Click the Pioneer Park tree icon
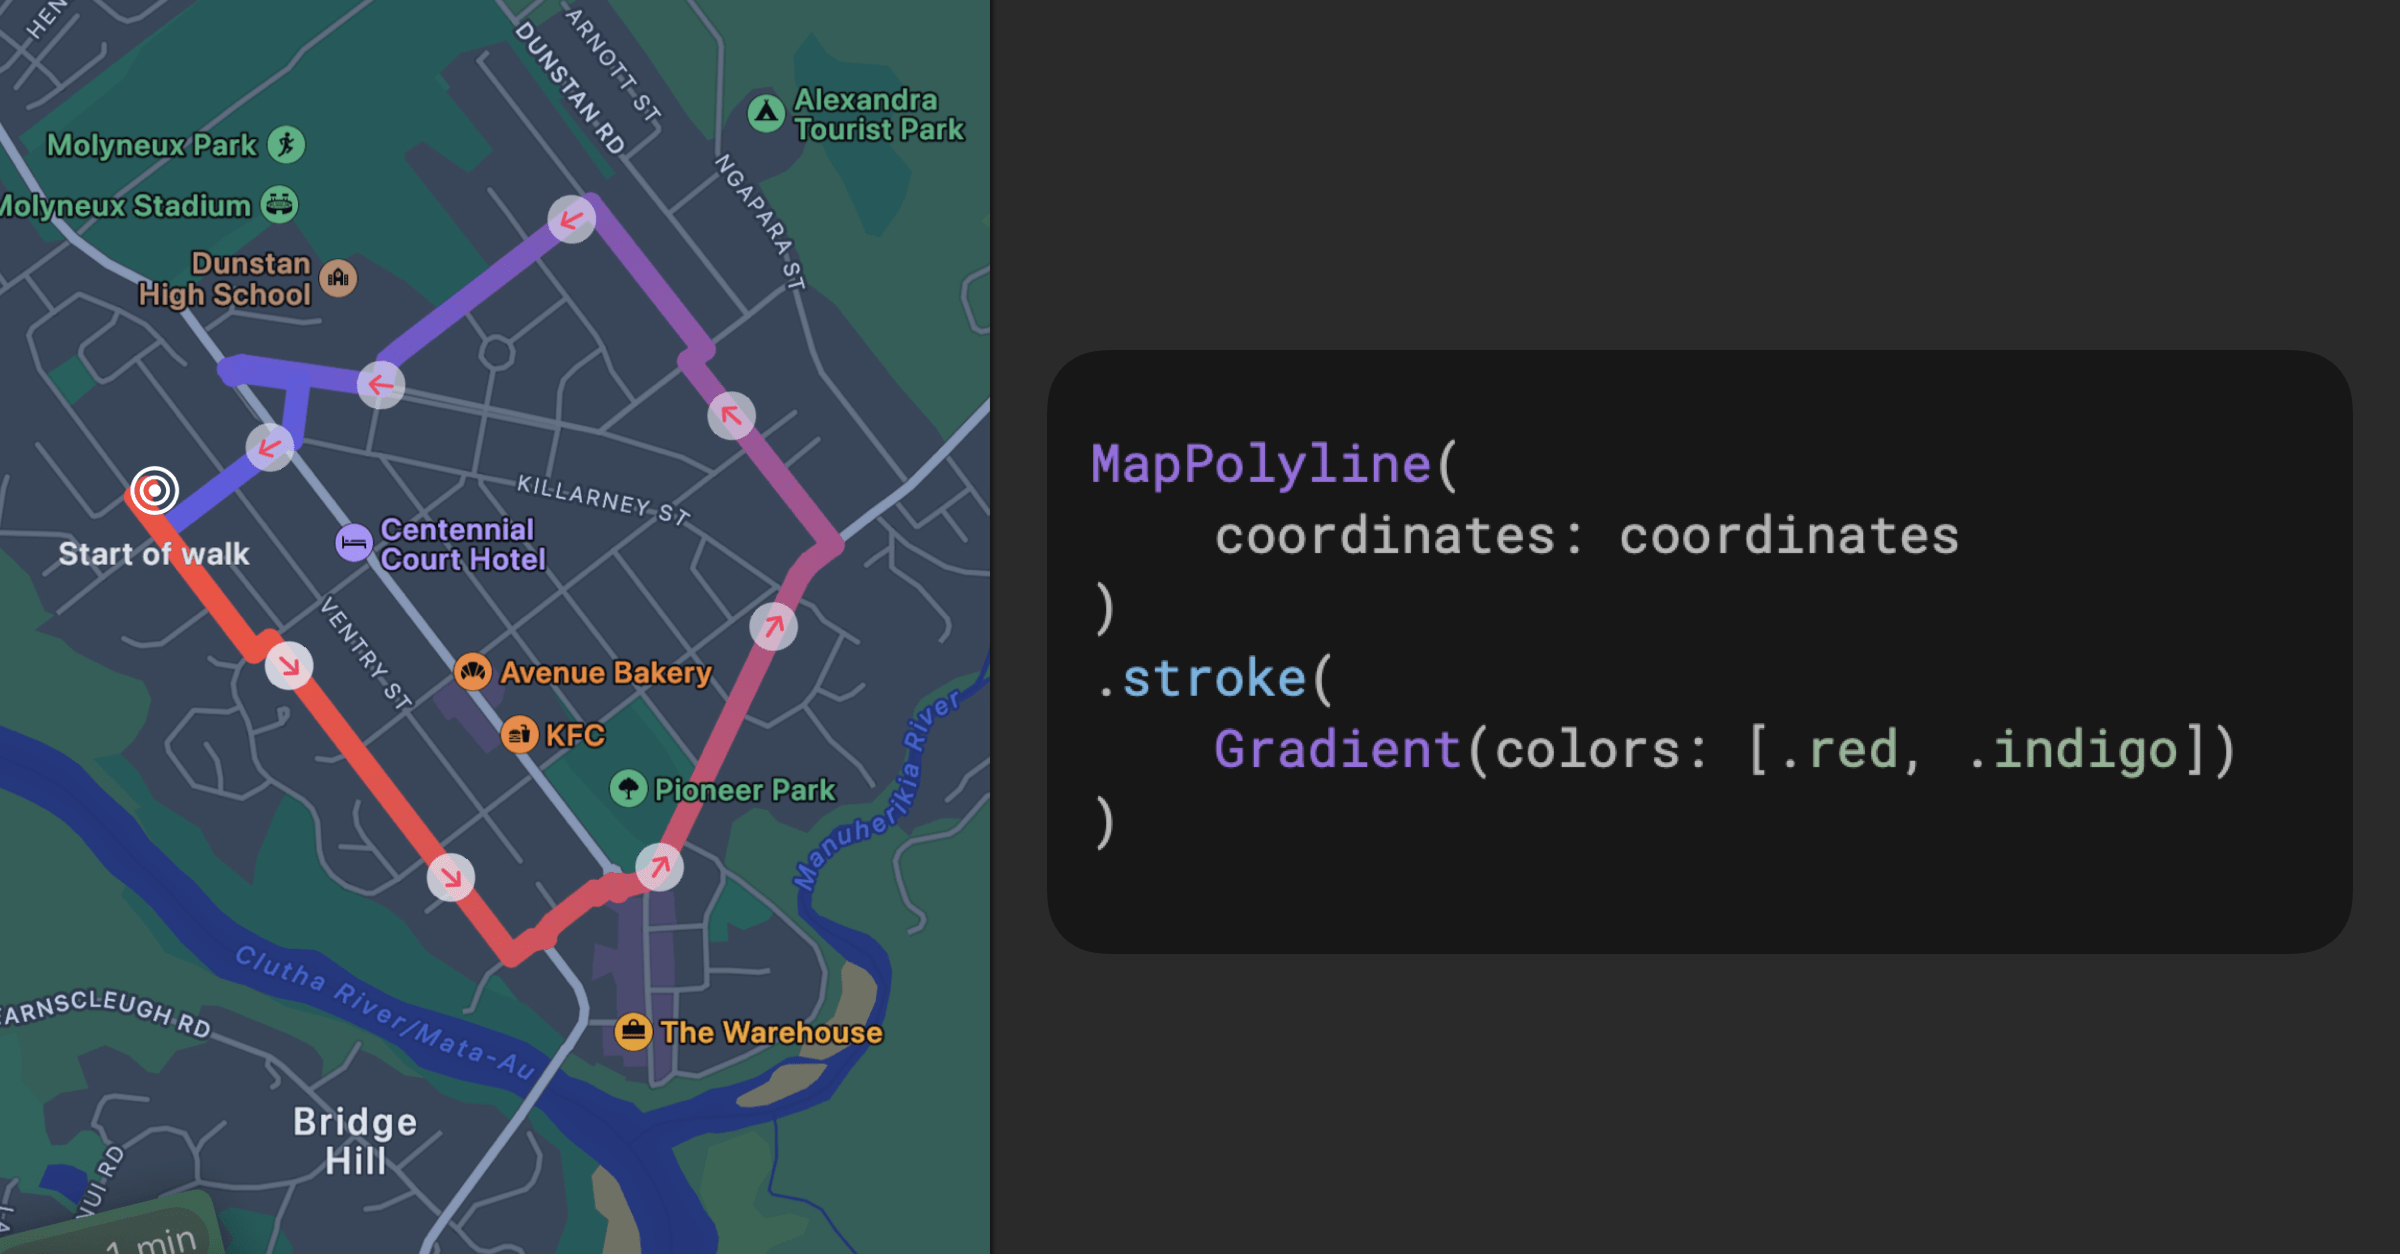 click(x=628, y=789)
